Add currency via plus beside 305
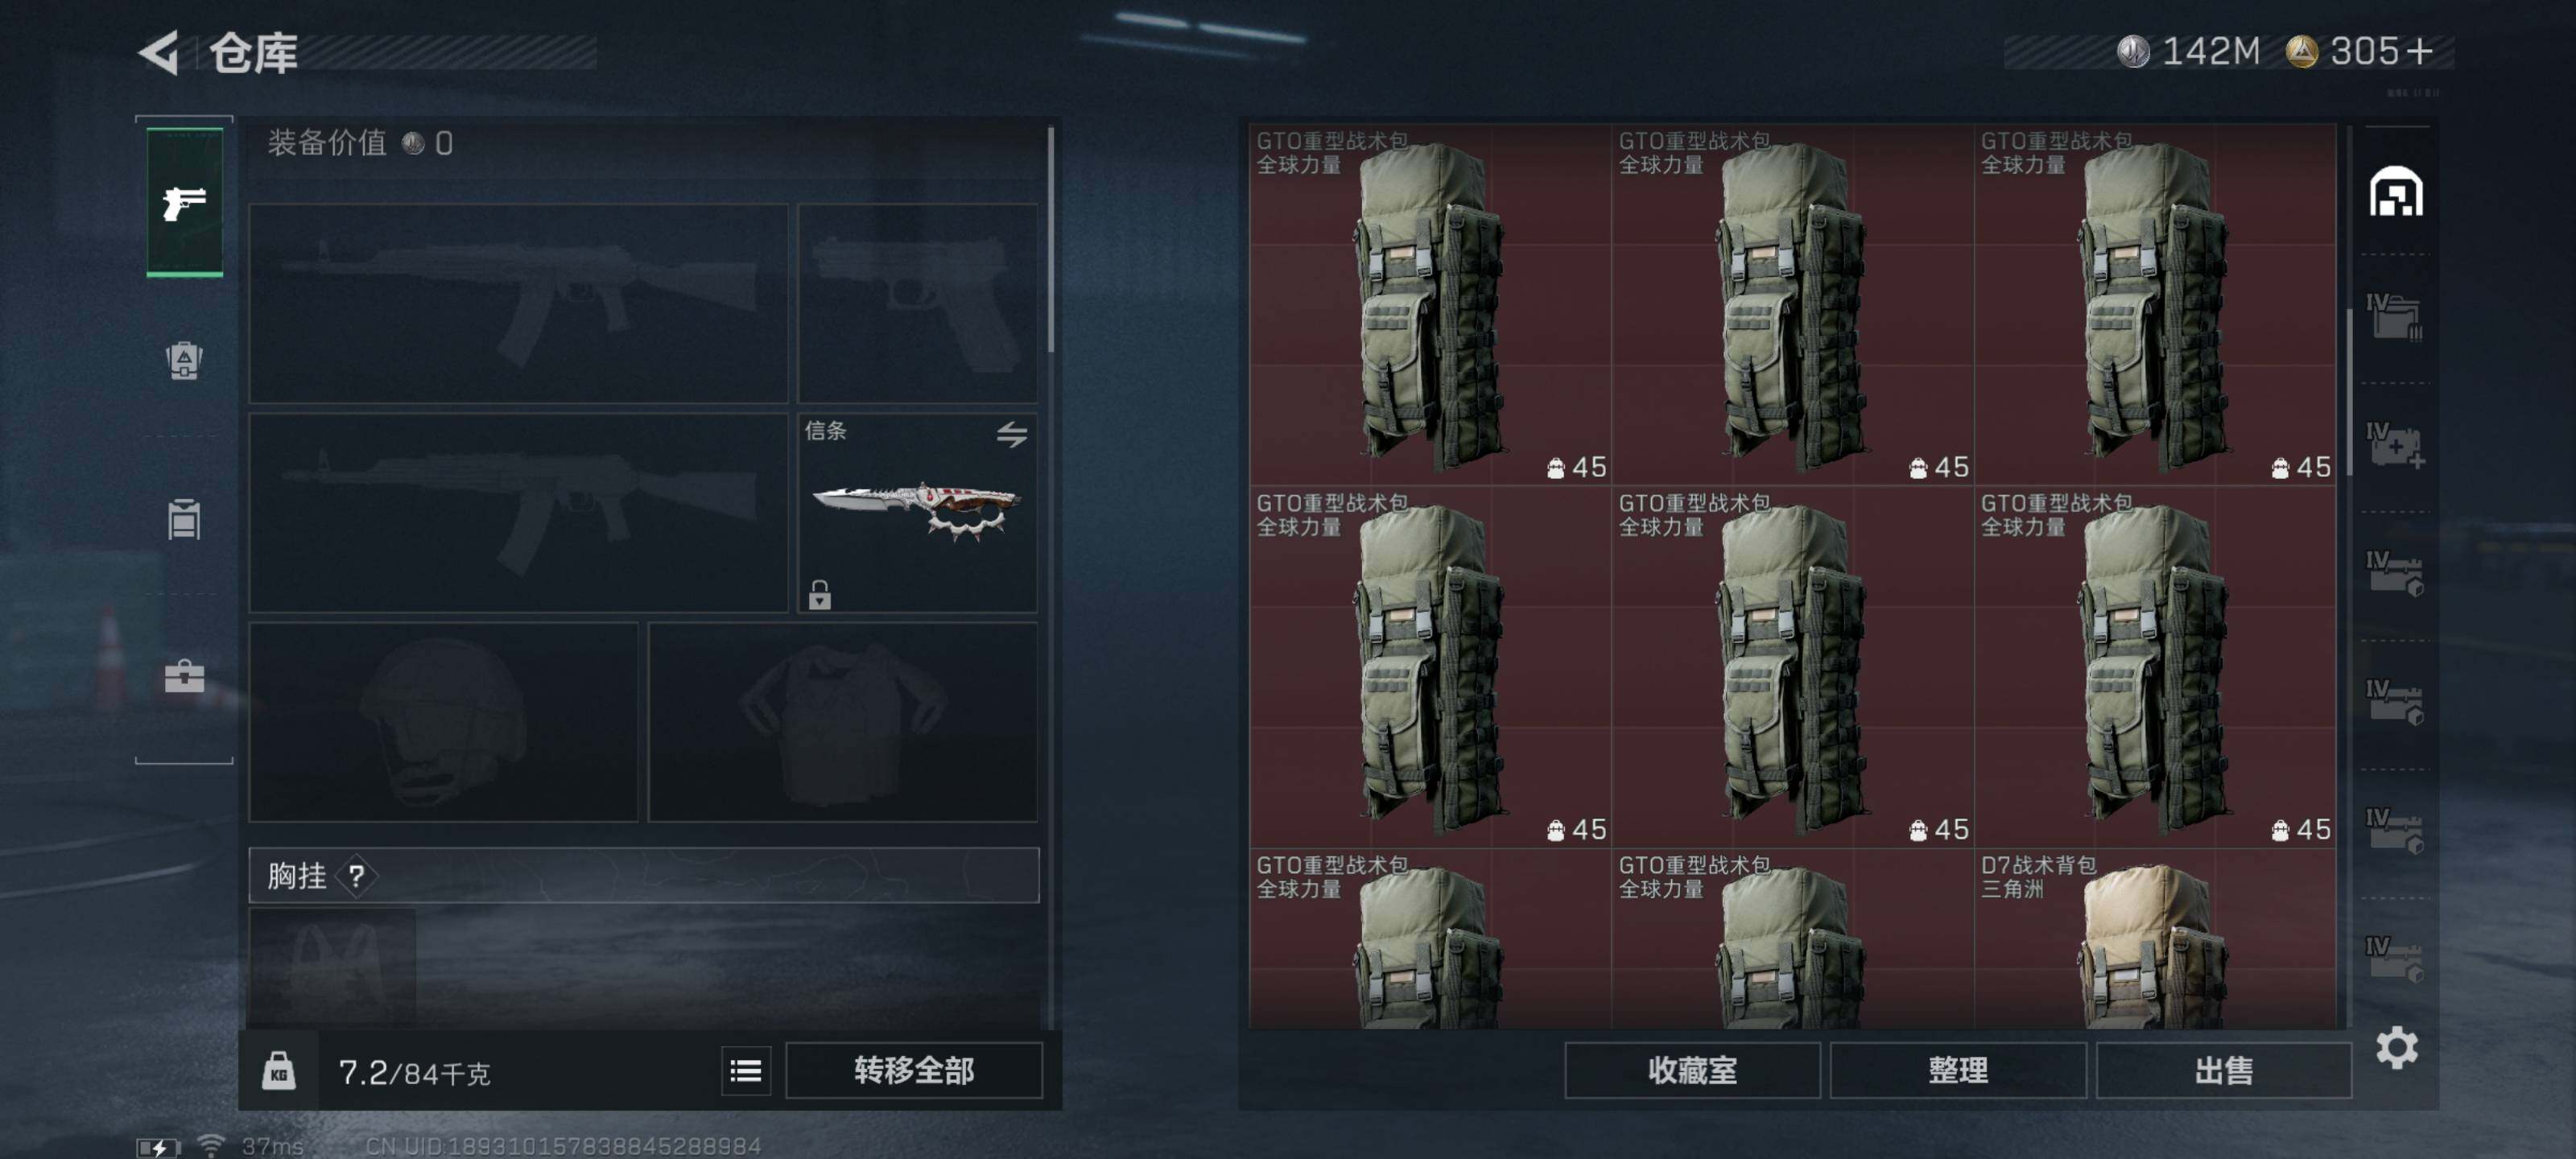This screenshot has height=1159, width=2576. [2420, 51]
